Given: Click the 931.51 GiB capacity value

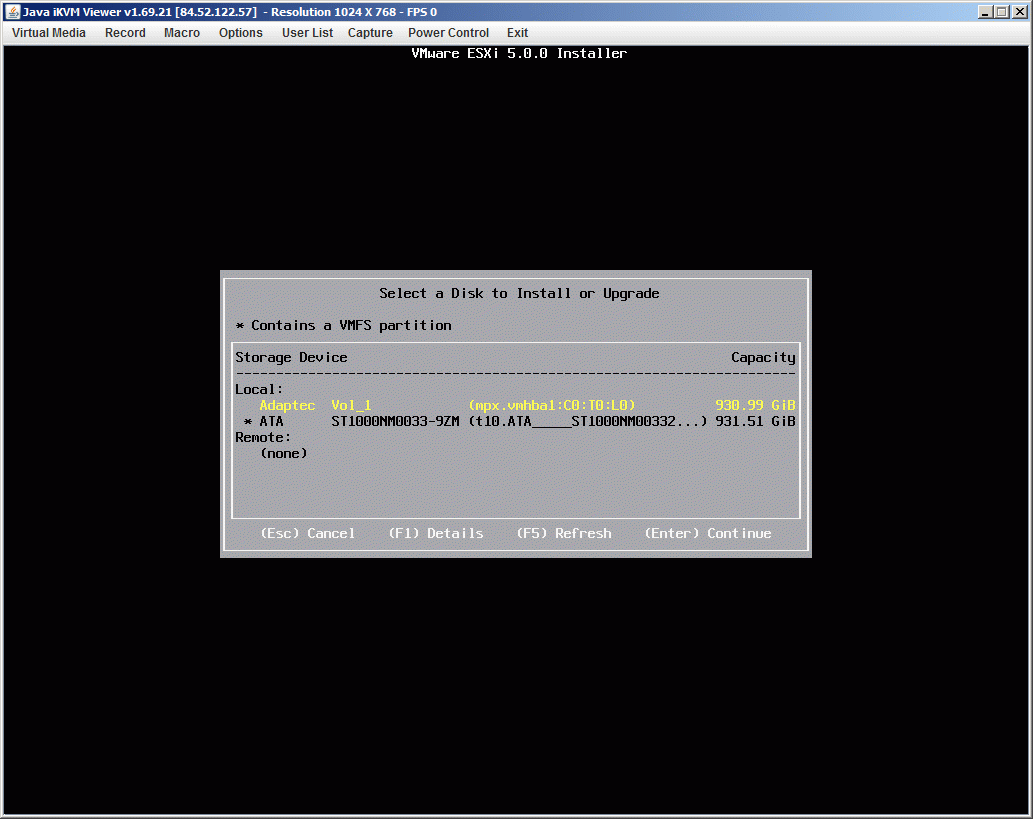Looking at the screenshot, I should coord(755,422).
